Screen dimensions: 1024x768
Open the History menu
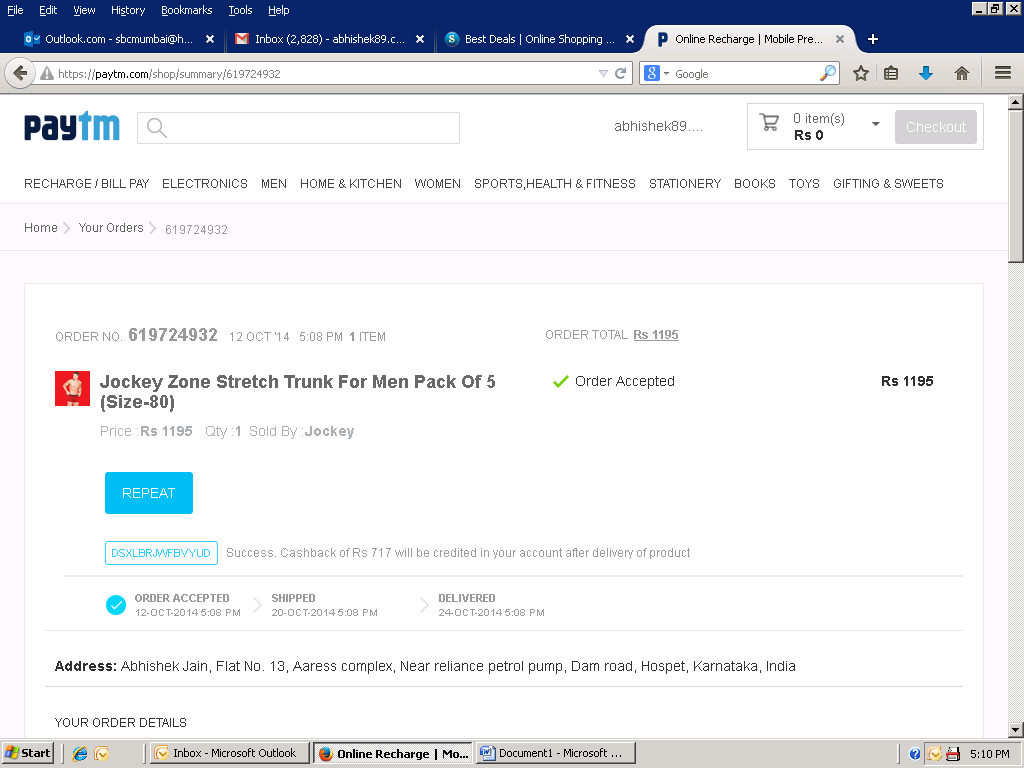coord(128,10)
